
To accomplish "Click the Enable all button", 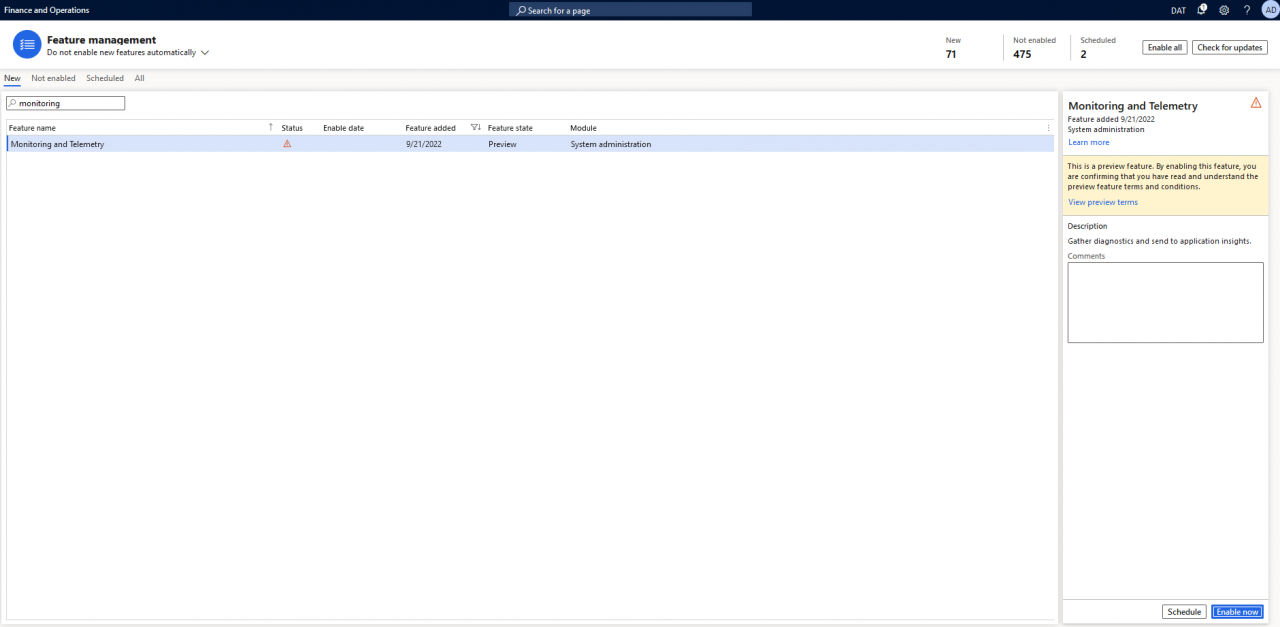I will pos(1164,47).
